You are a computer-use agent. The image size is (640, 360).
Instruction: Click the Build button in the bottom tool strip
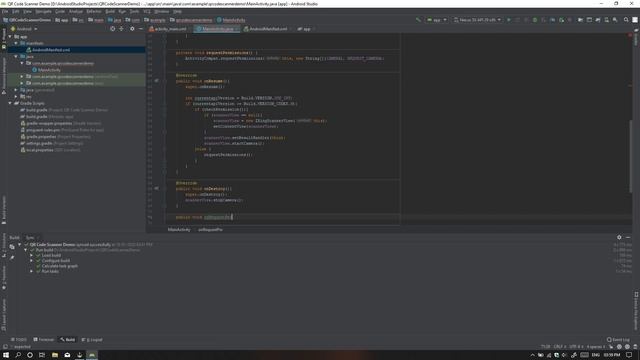click(x=68, y=340)
